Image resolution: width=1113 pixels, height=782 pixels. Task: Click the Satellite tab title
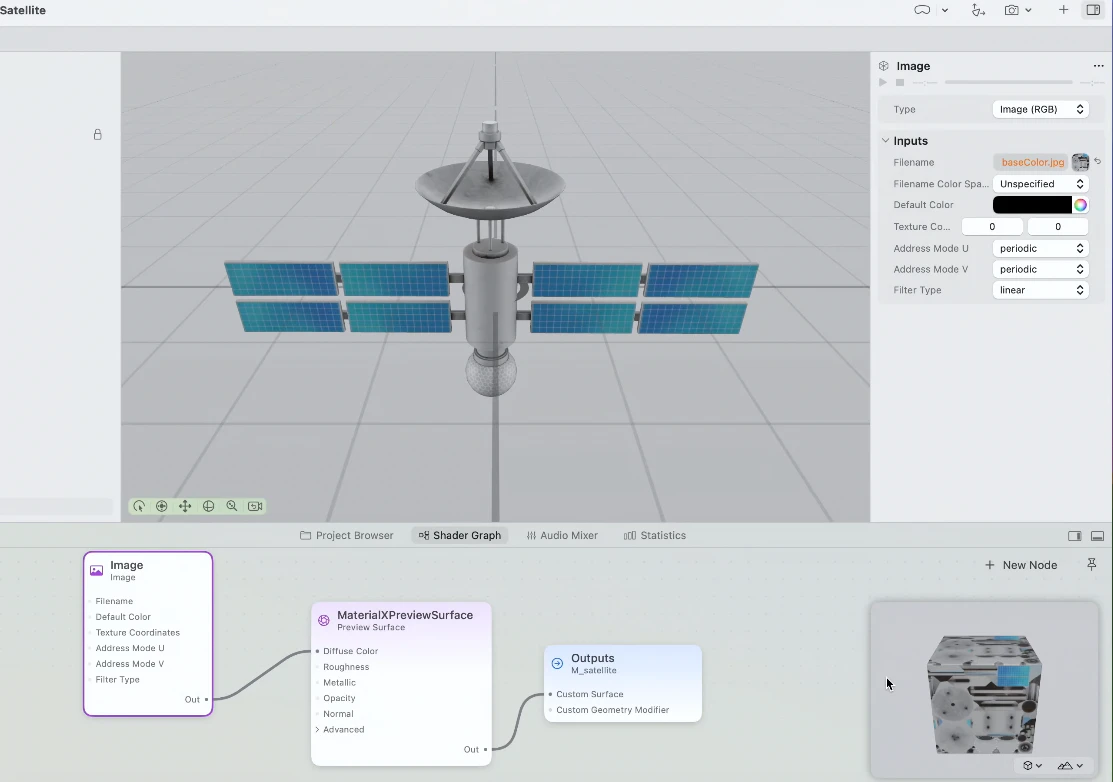pyautogui.click(x=23, y=10)
